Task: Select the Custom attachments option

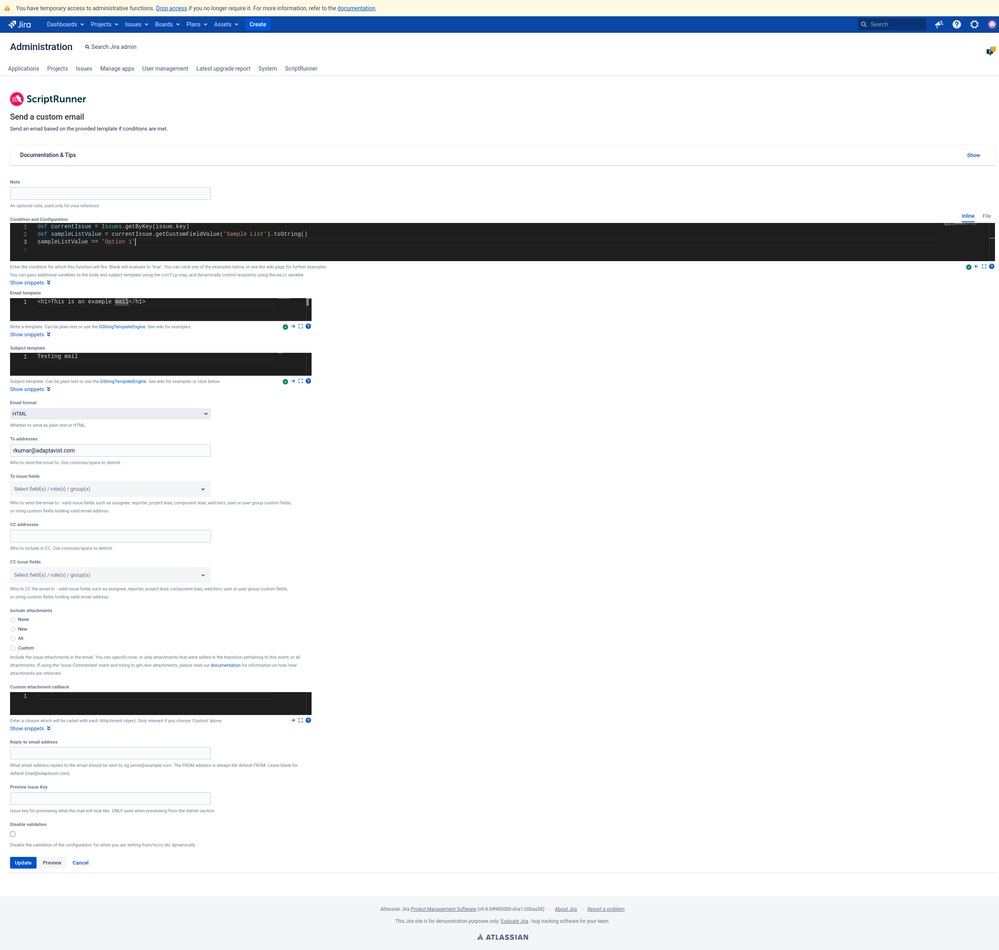Action: click(x=12, y=647)
